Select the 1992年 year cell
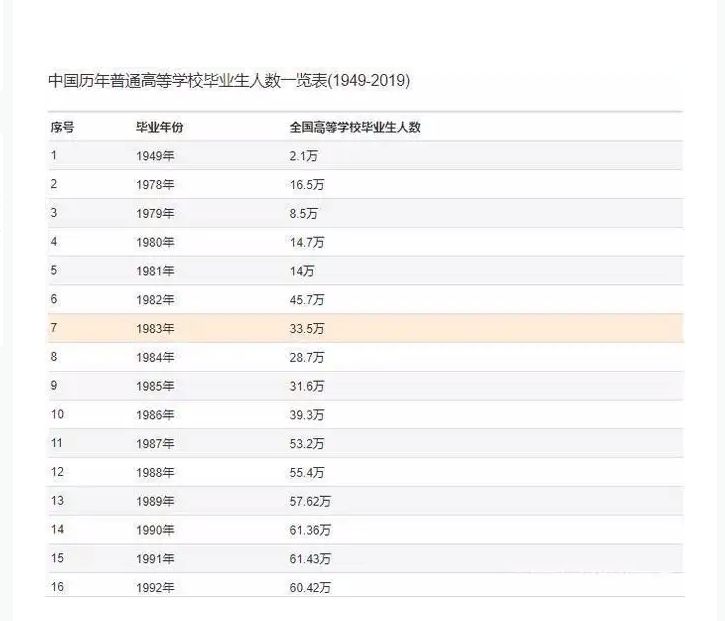 pos(155,587)
